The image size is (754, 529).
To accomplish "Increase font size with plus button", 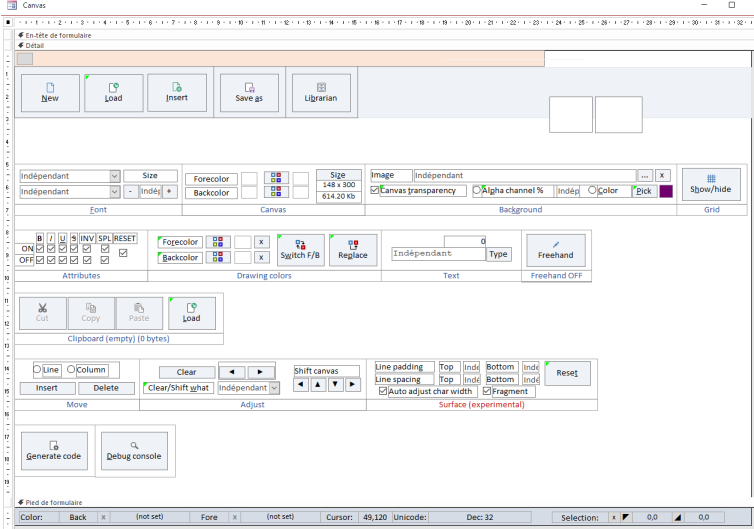I will point(169,191).
